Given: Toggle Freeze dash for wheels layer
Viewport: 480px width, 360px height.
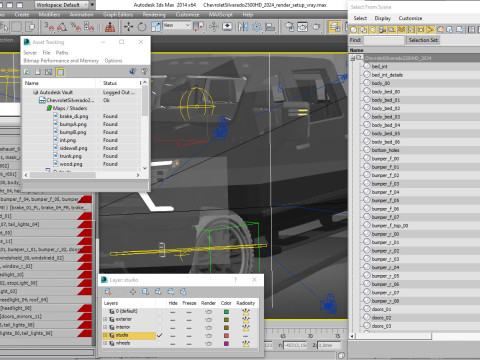Looking at the screenshot, I should click(189, 343).
